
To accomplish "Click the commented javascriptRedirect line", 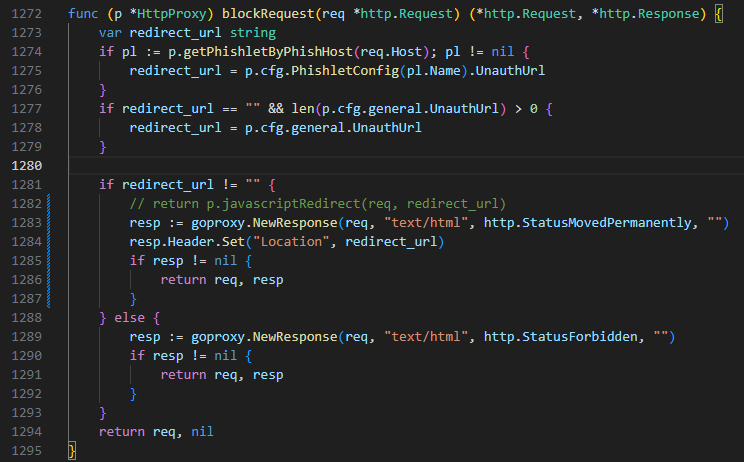I will tap(318, 203).
